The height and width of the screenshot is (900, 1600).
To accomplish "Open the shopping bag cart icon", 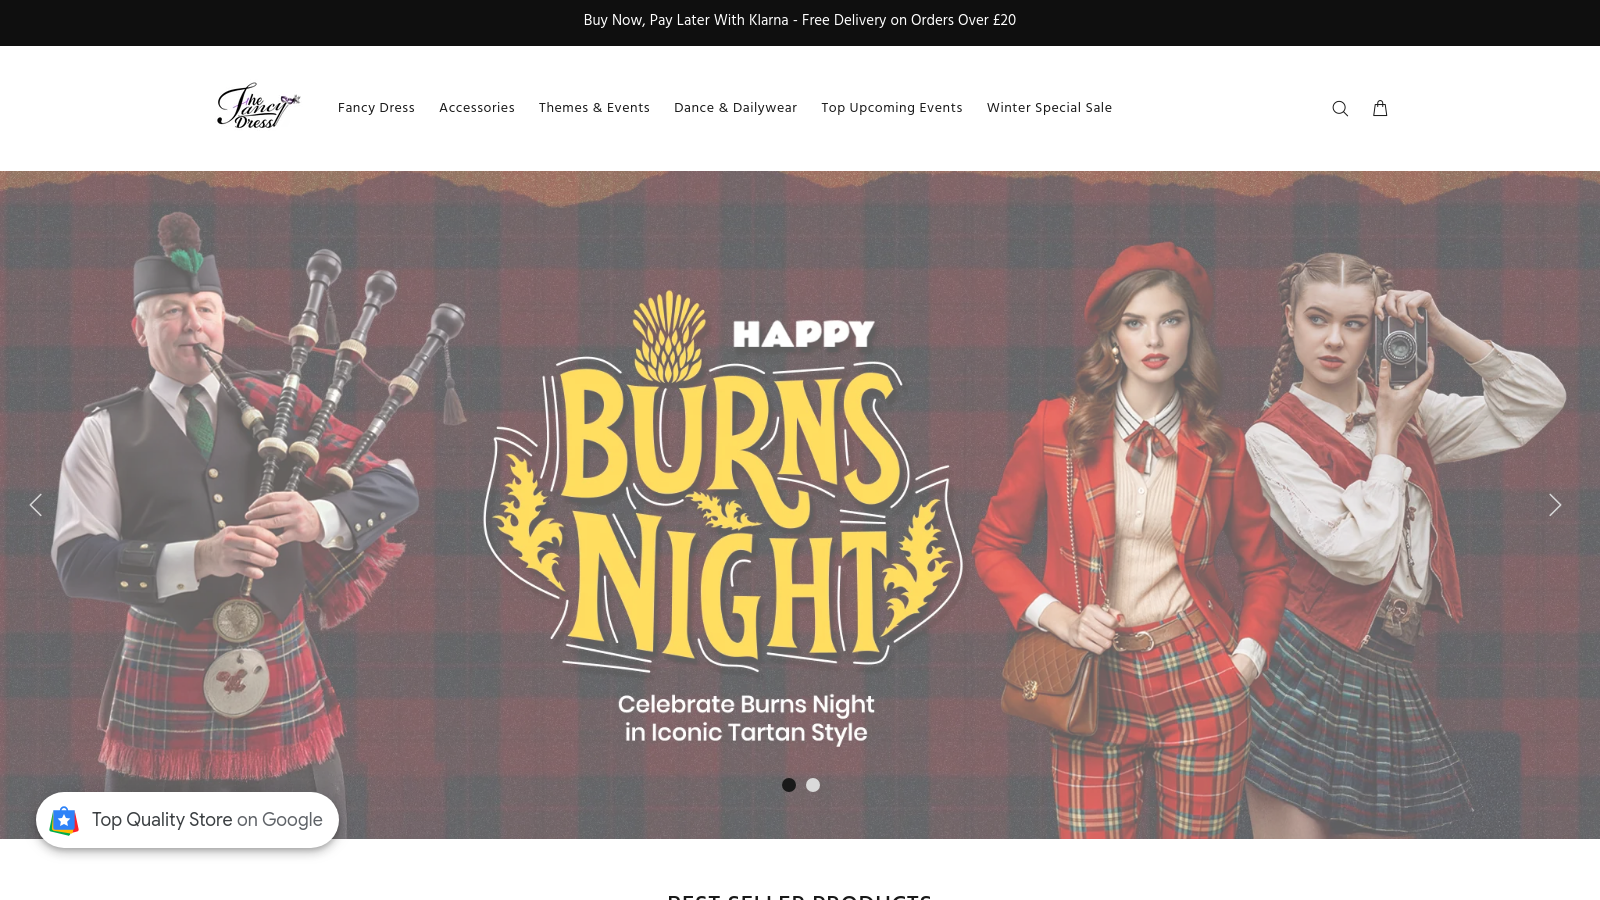I will [1380, 108].
